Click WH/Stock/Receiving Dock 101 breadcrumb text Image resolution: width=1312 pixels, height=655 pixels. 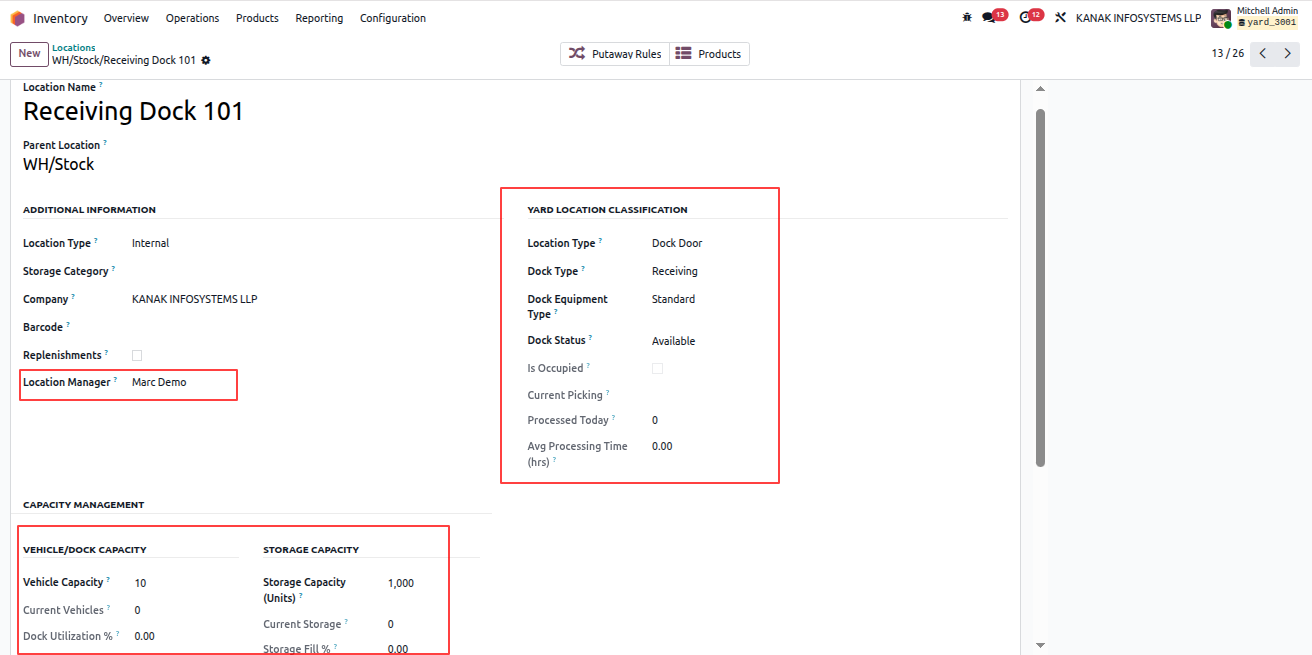(x=124, y=60)
